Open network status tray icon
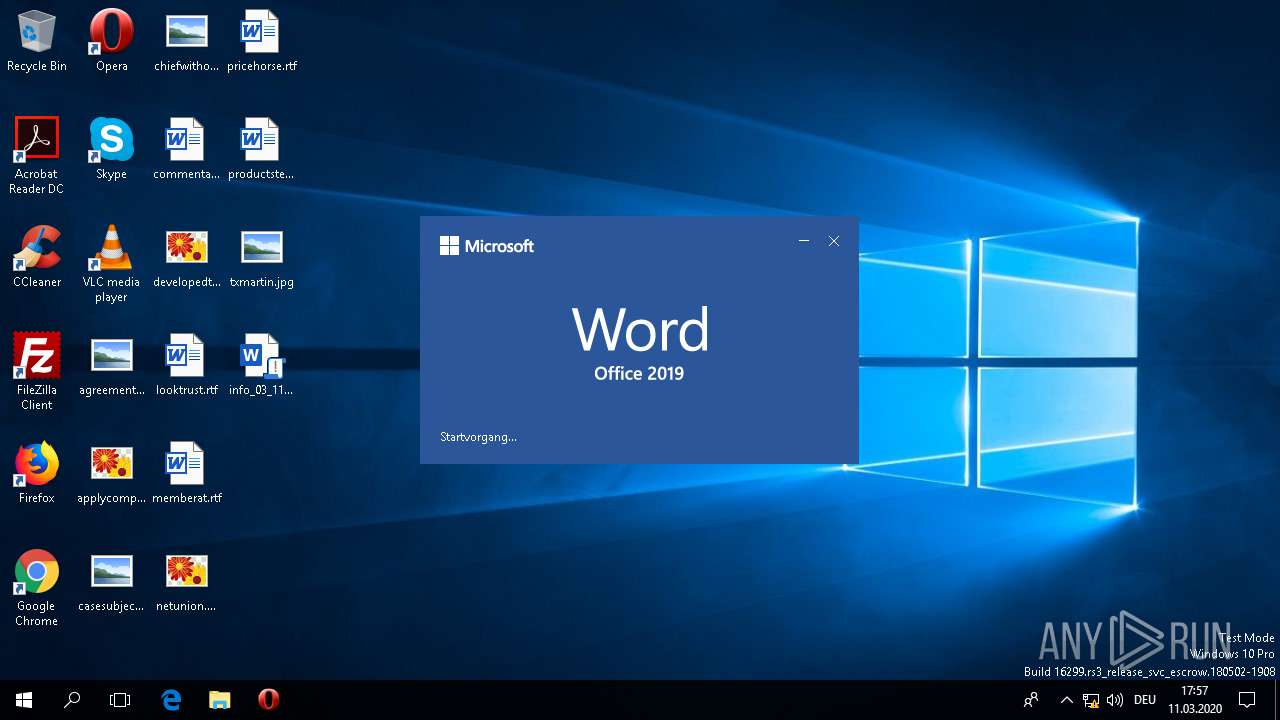 [1091, 700]
